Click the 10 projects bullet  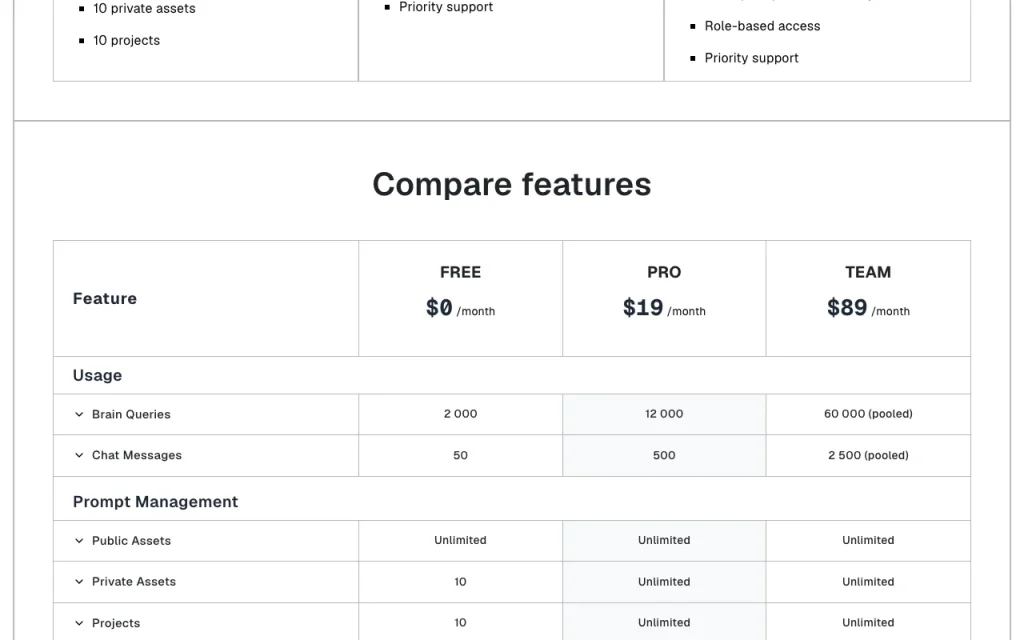coord(127,40)
